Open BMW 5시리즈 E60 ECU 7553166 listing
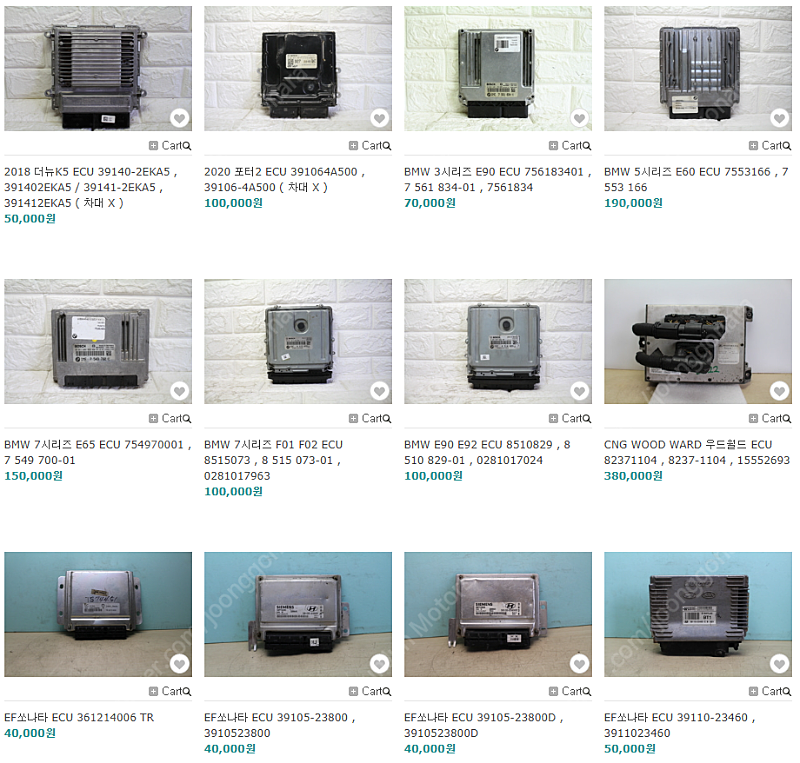The image size is (800, 763). click(696, 180)
